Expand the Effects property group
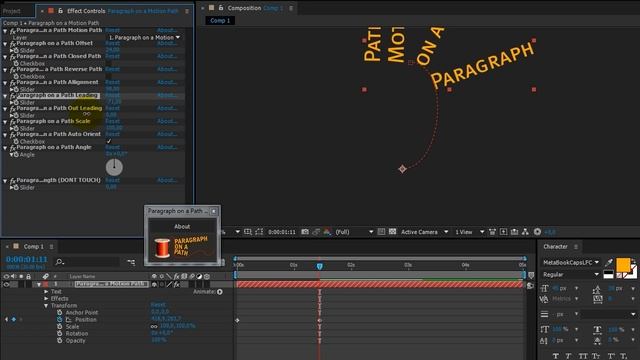 46,299
